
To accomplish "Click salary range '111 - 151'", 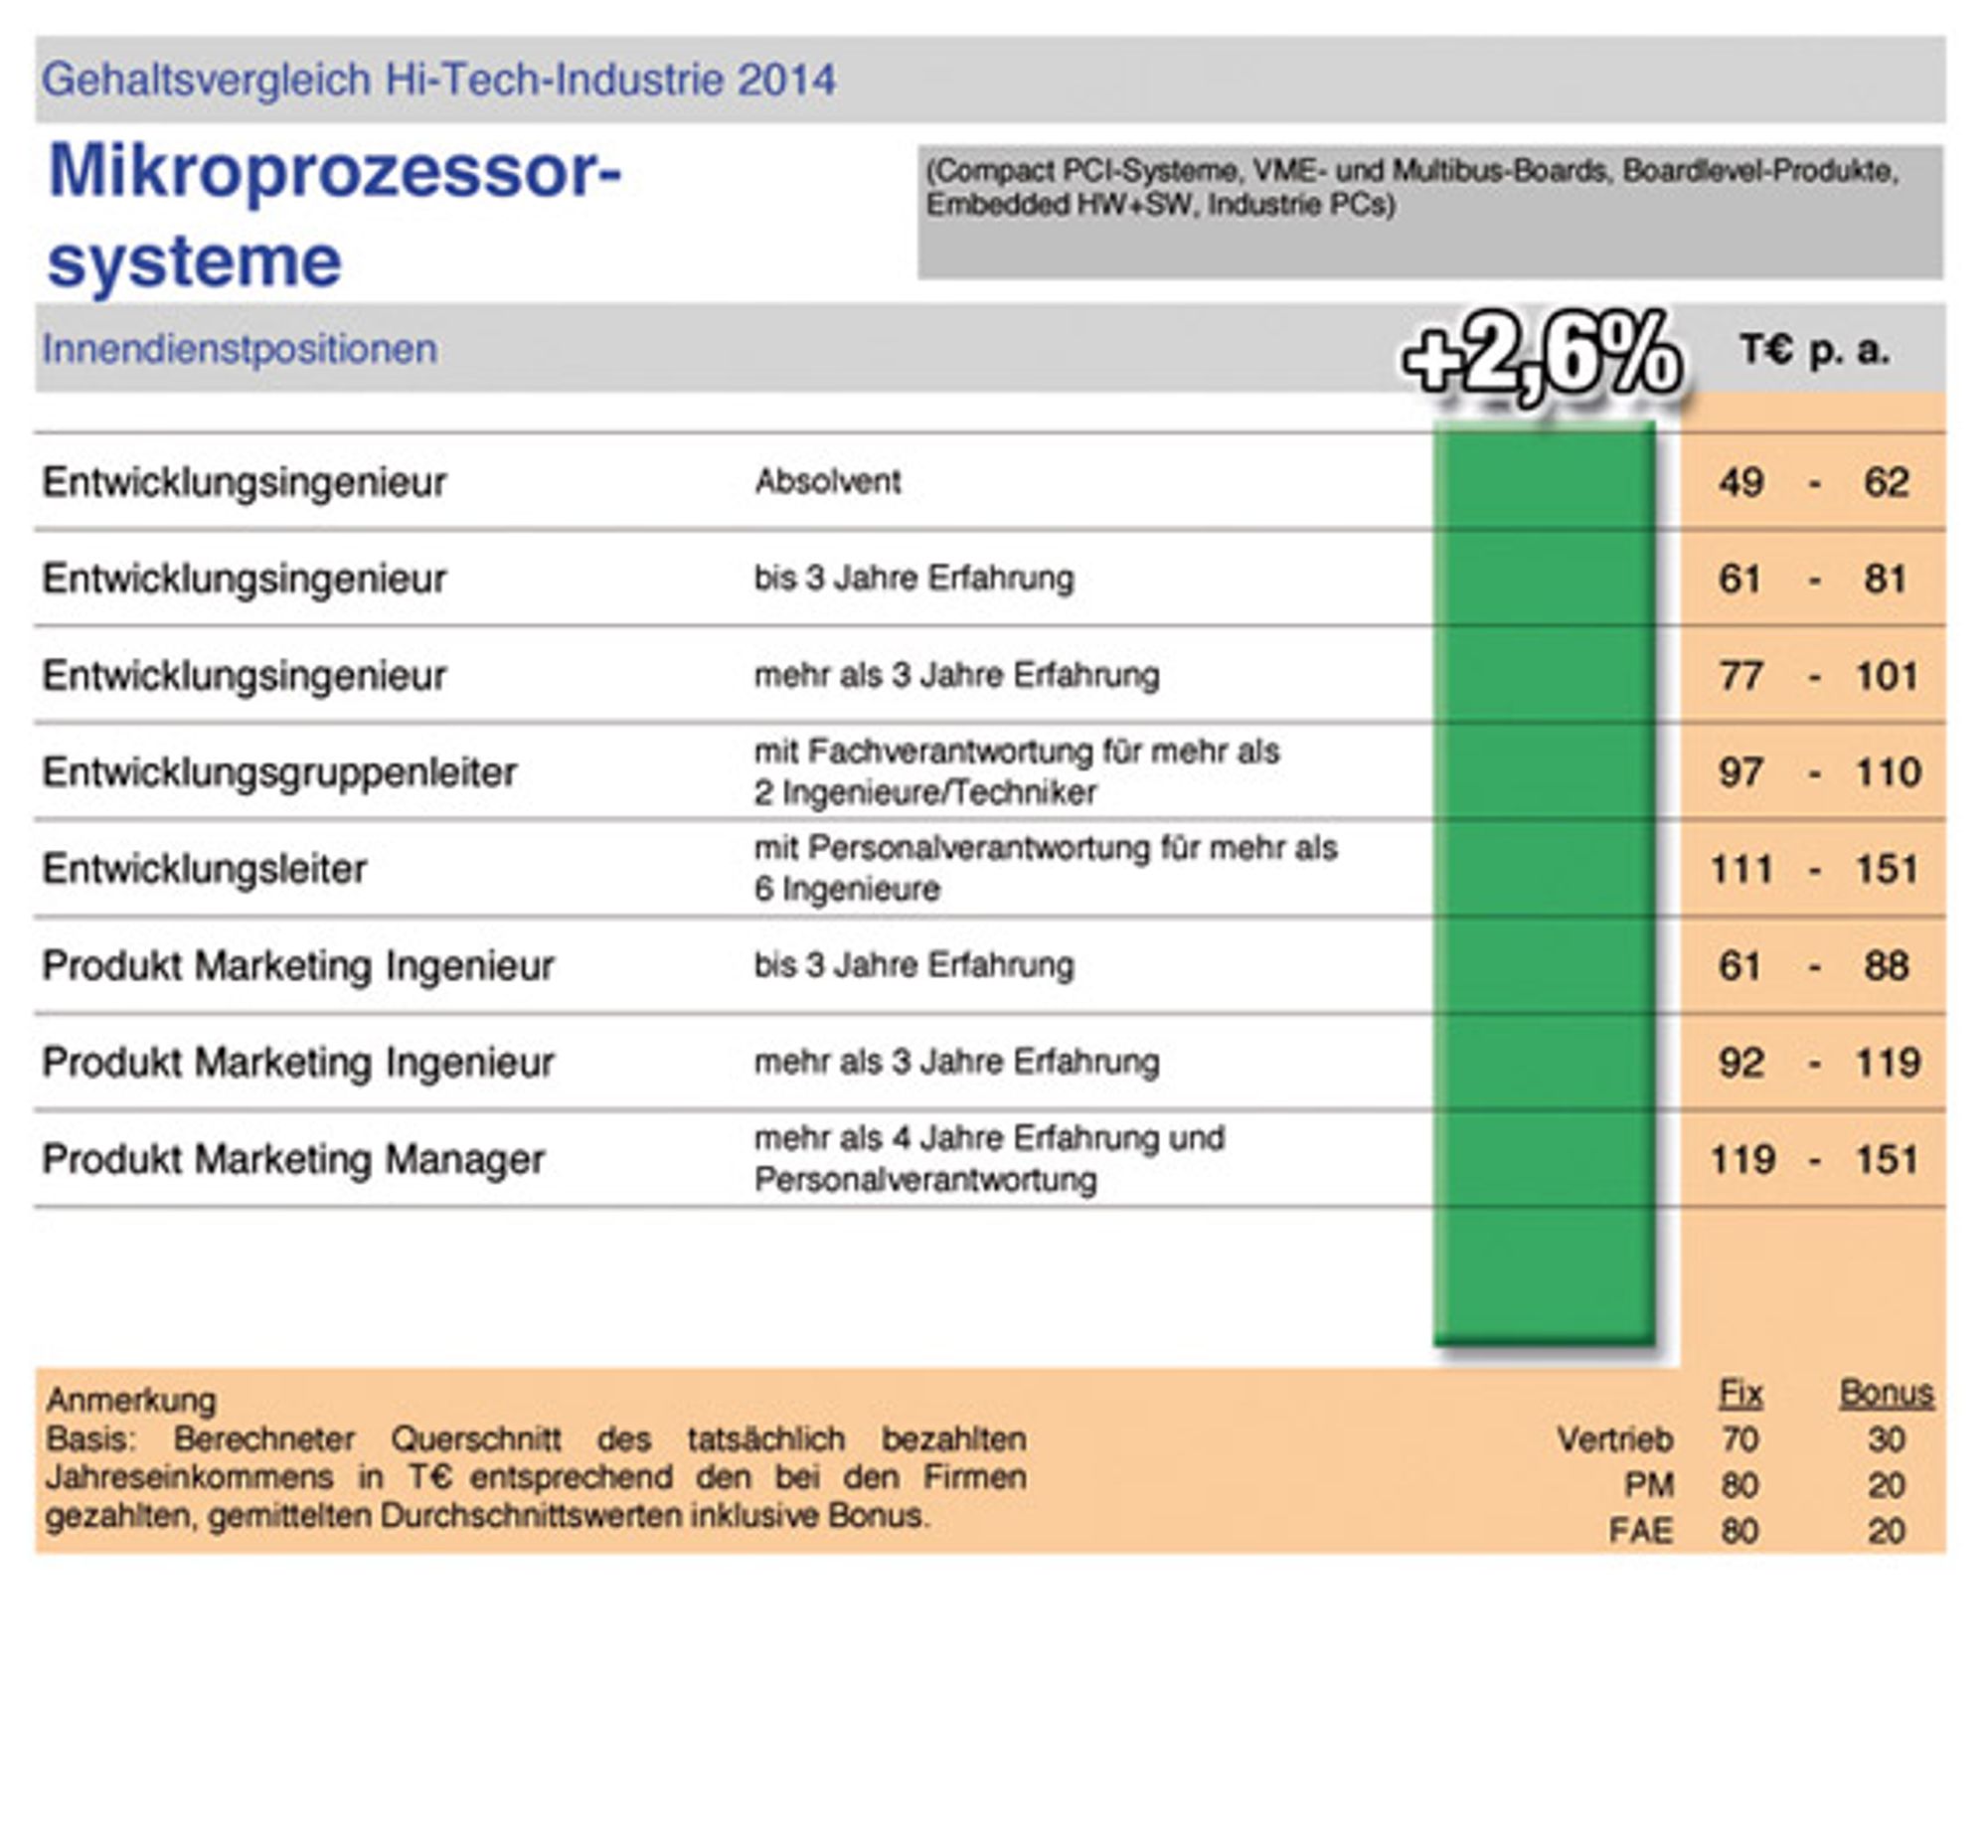I will (x=1814, y=869).
